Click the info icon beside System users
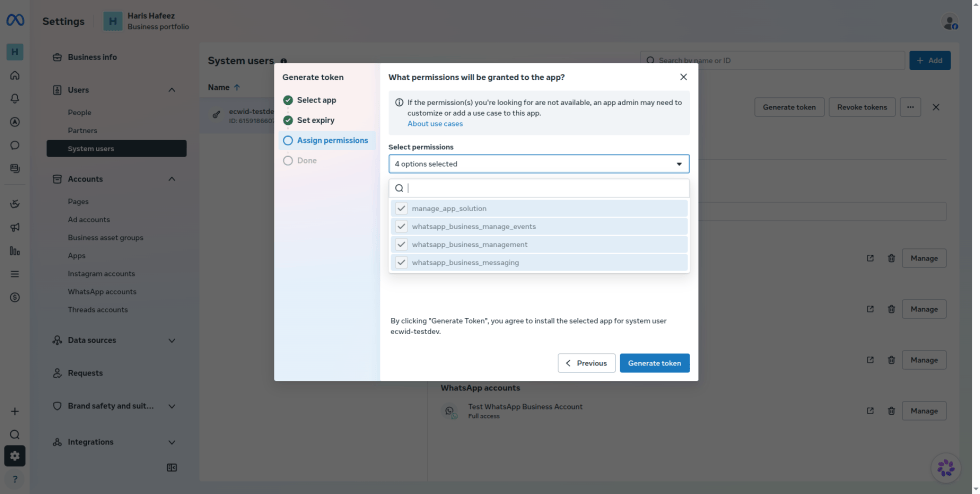Screen dimensions: 980x494 pos(284,61)
